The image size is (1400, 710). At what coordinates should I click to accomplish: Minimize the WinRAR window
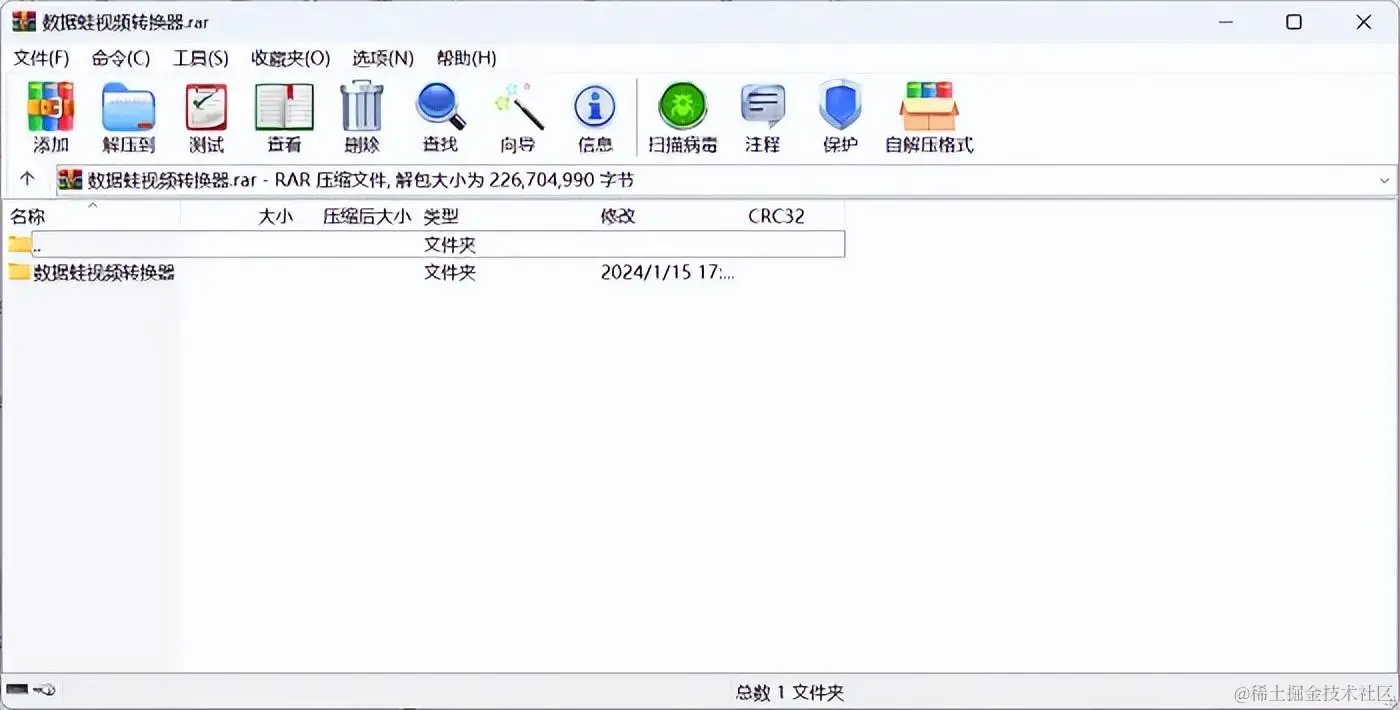pyautogui.click(x=1225, y=22)
